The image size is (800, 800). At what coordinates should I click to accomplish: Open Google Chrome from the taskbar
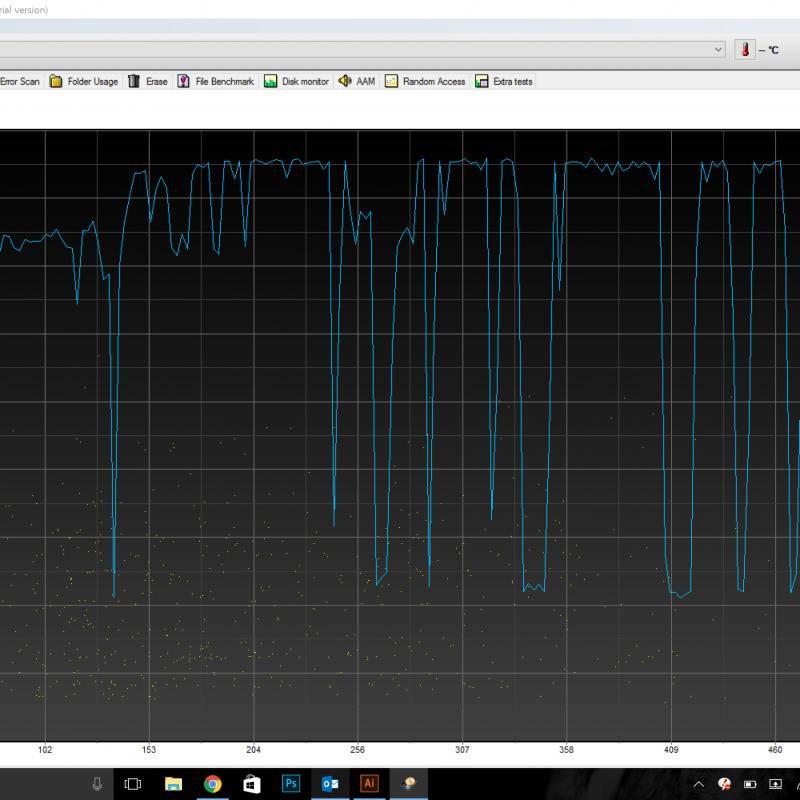tap(212, 784)
